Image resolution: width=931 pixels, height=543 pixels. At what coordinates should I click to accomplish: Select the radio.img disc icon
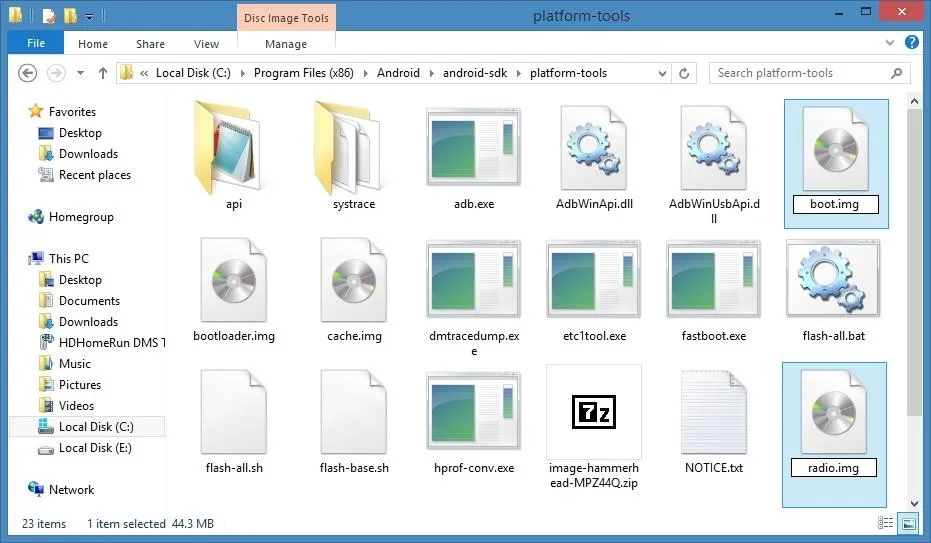point(834,412)
